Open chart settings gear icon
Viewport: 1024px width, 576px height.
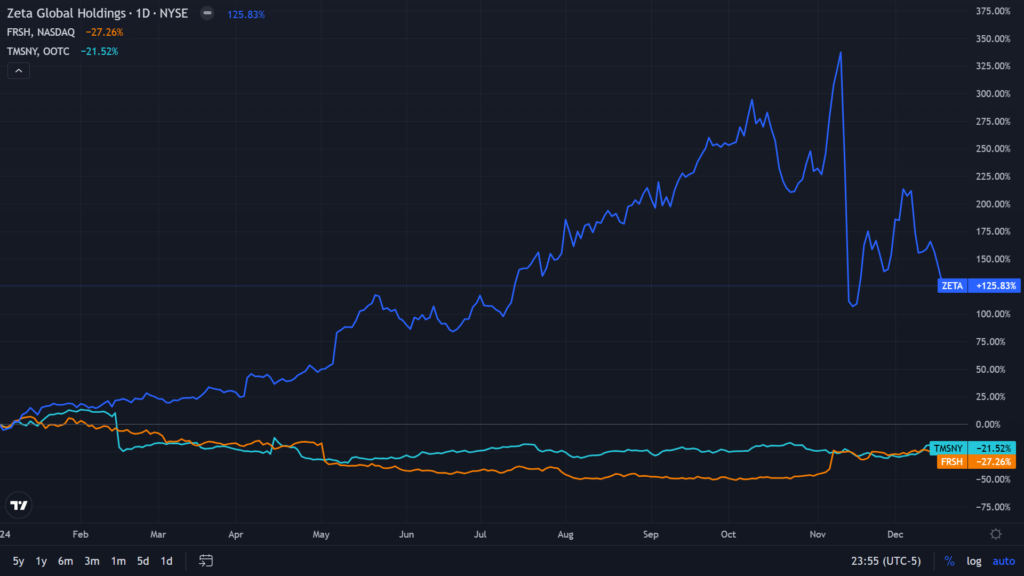pos(996,534)
